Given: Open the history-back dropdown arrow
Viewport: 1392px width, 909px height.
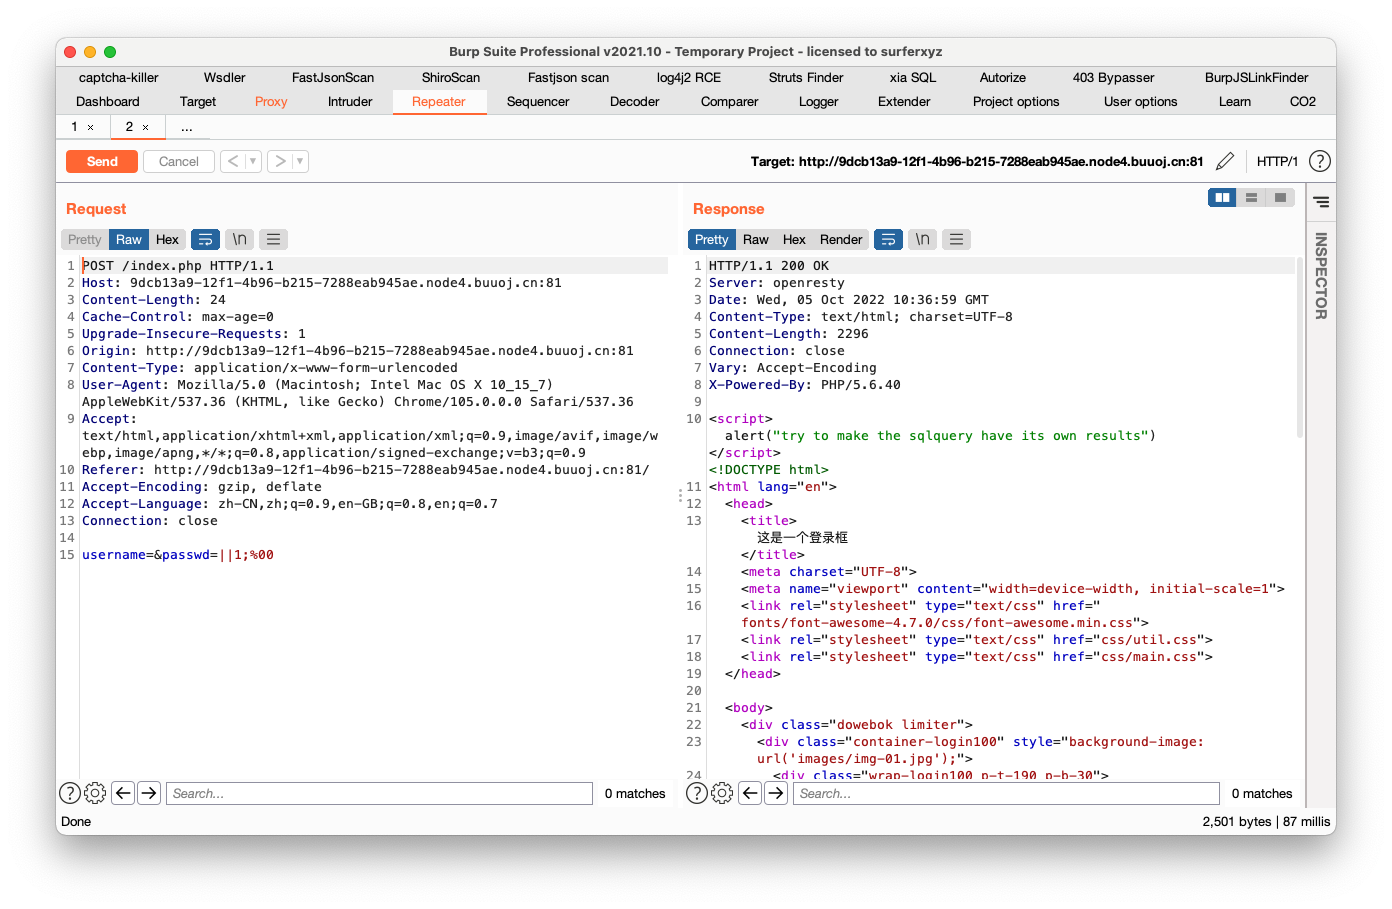Looking at the screenshot, I should [x=253, y=161].
